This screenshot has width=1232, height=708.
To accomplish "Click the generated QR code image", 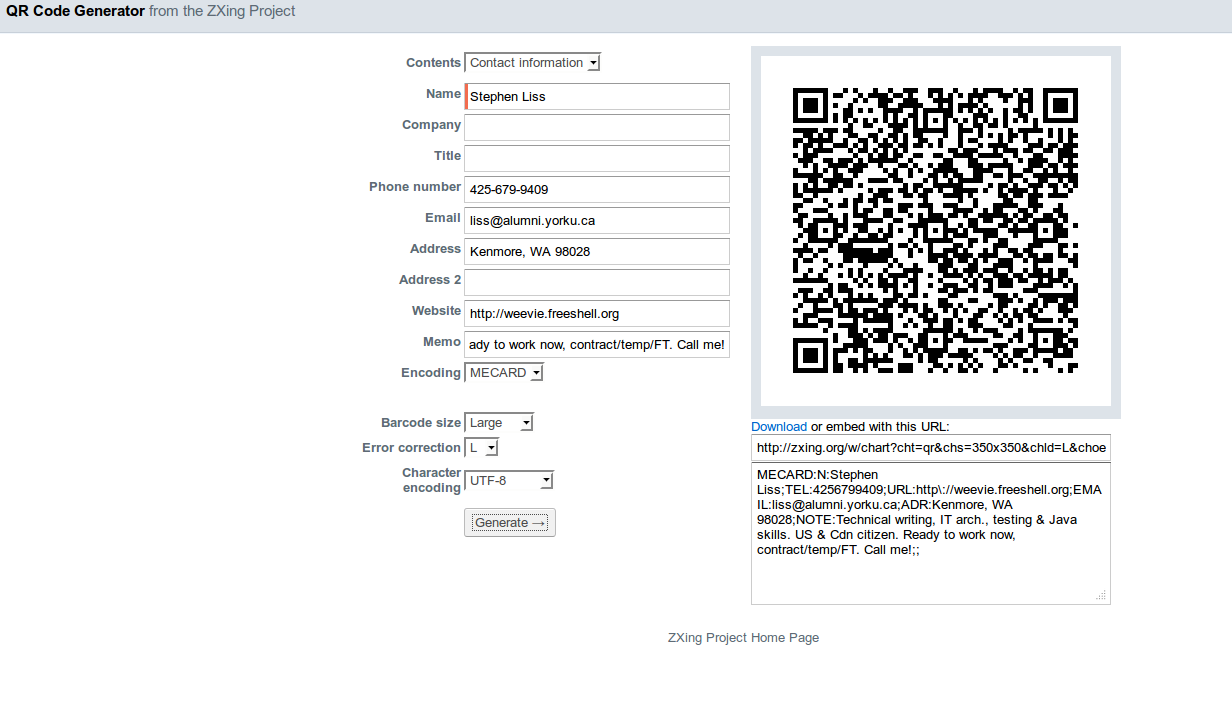I will (x=936, y=230).
